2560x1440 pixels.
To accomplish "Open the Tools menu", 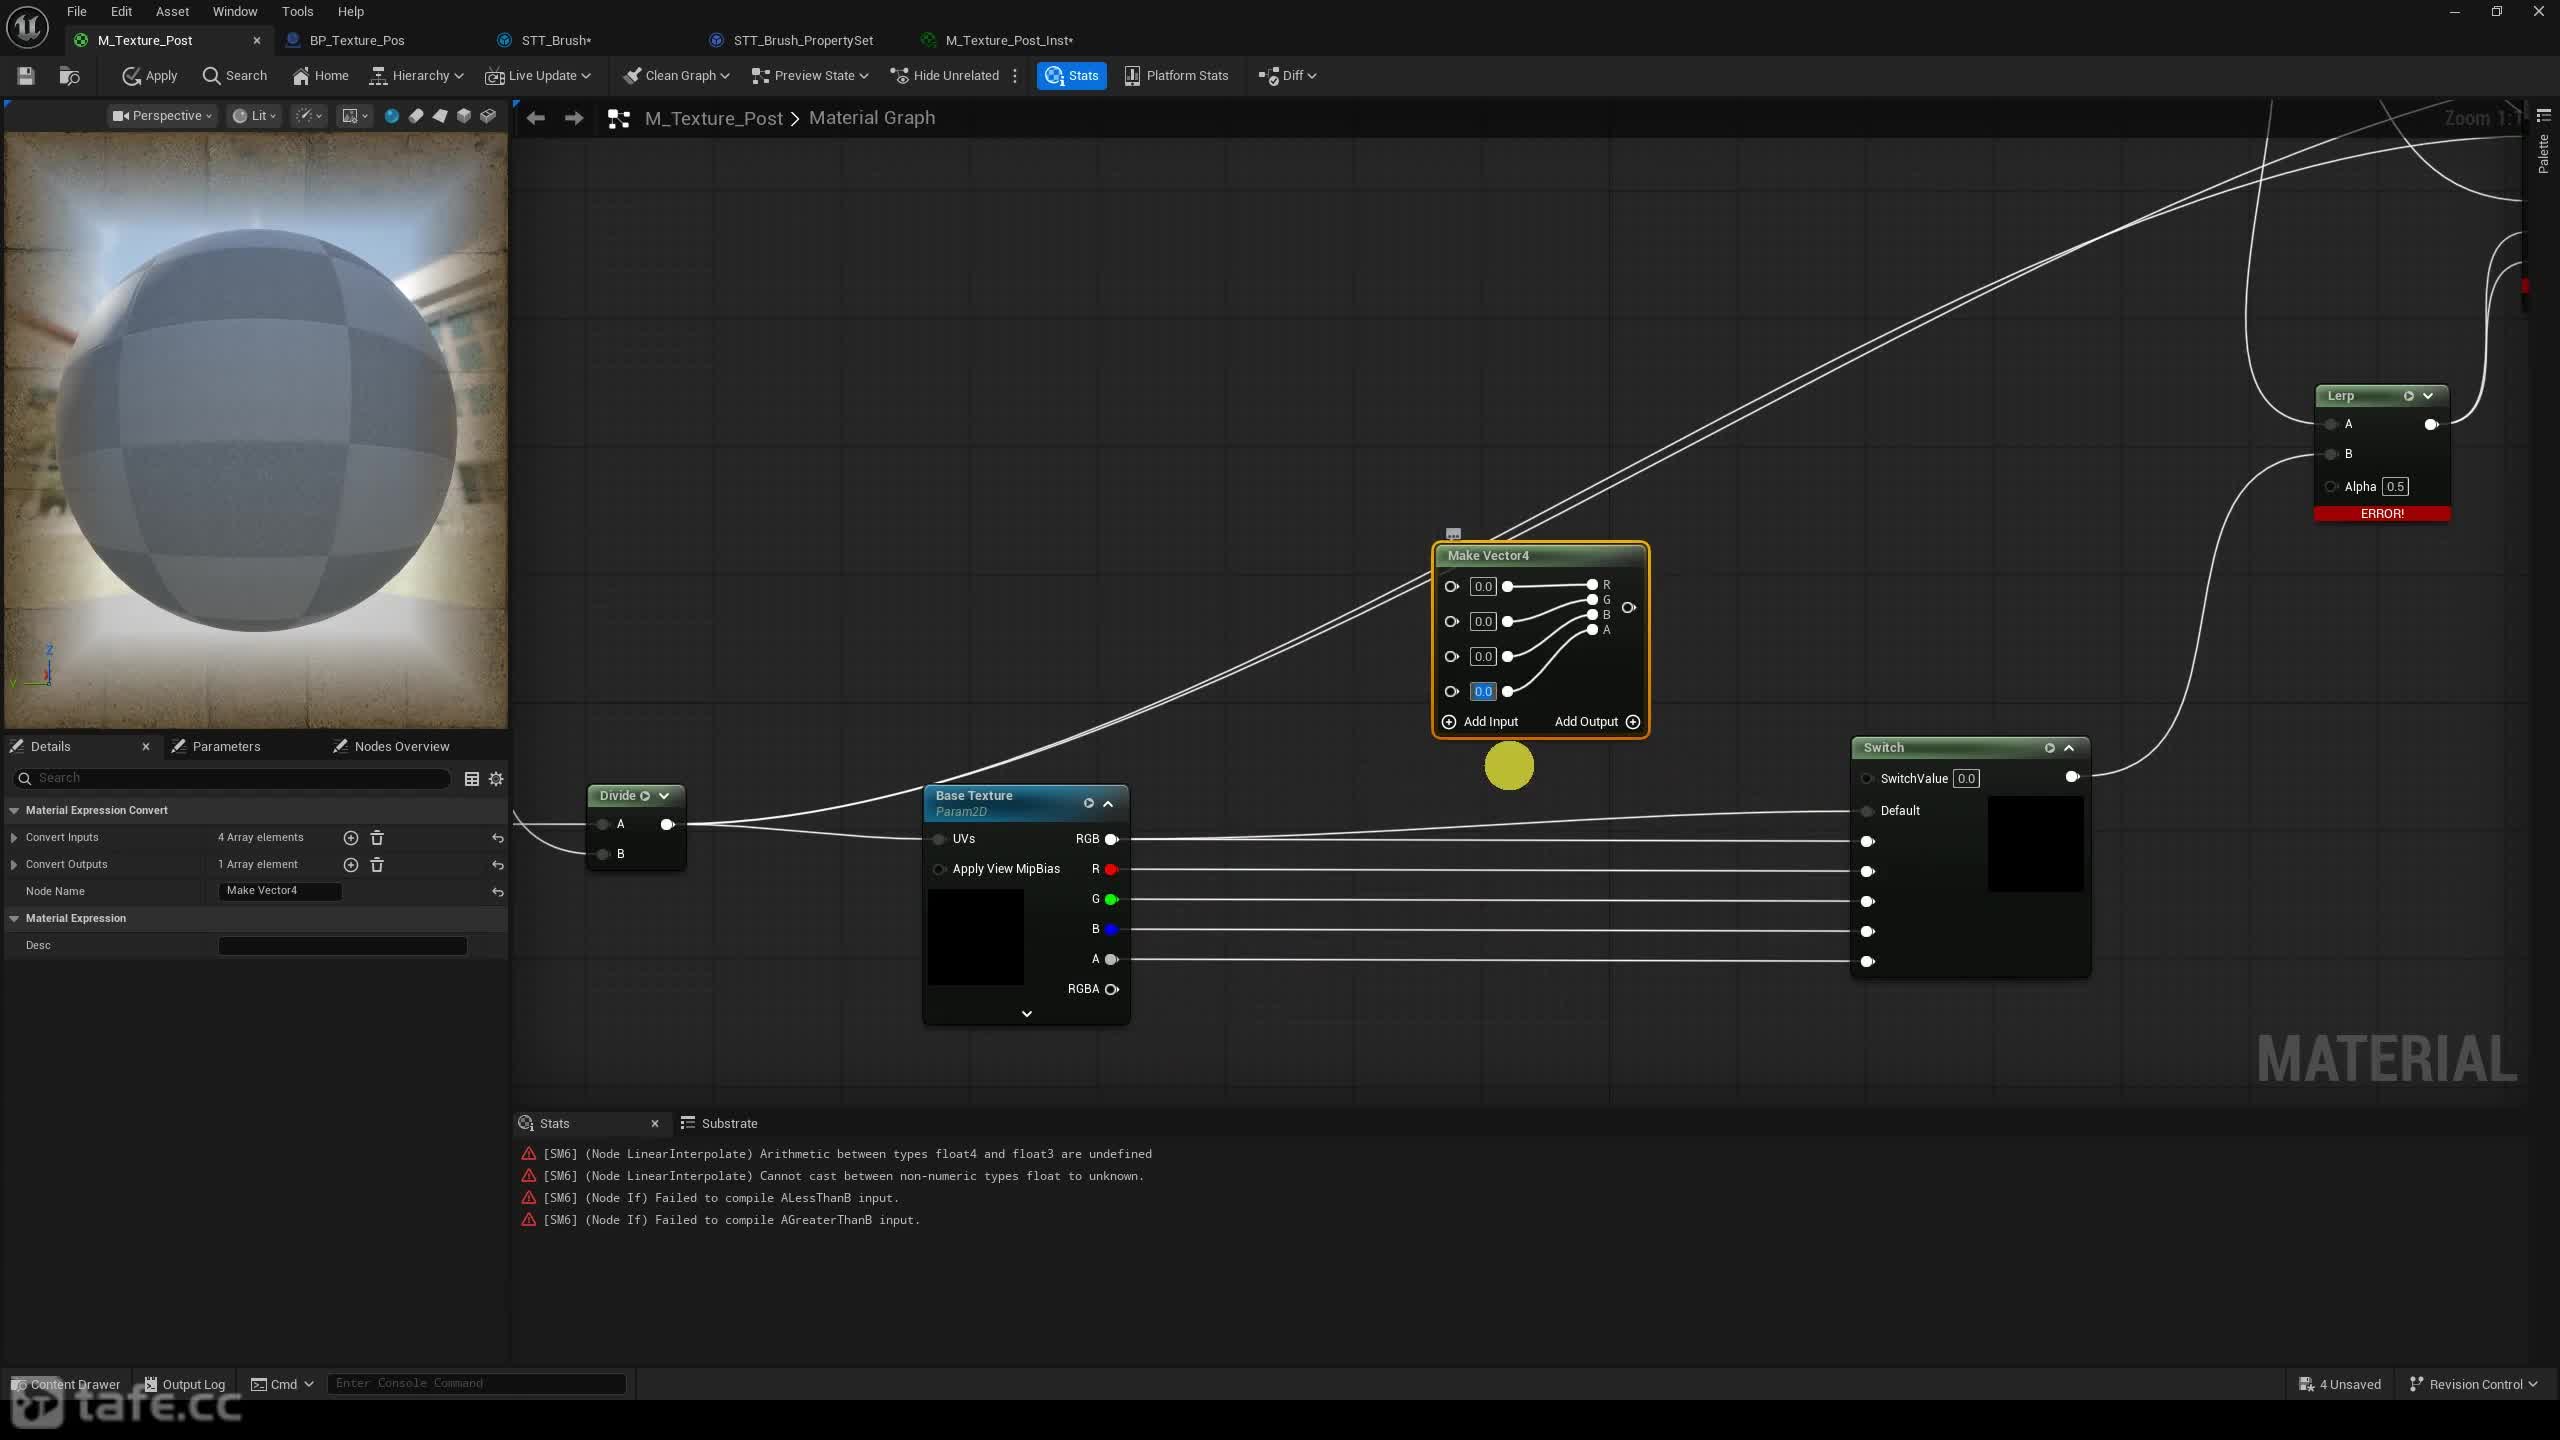I will tap(297, 11).
